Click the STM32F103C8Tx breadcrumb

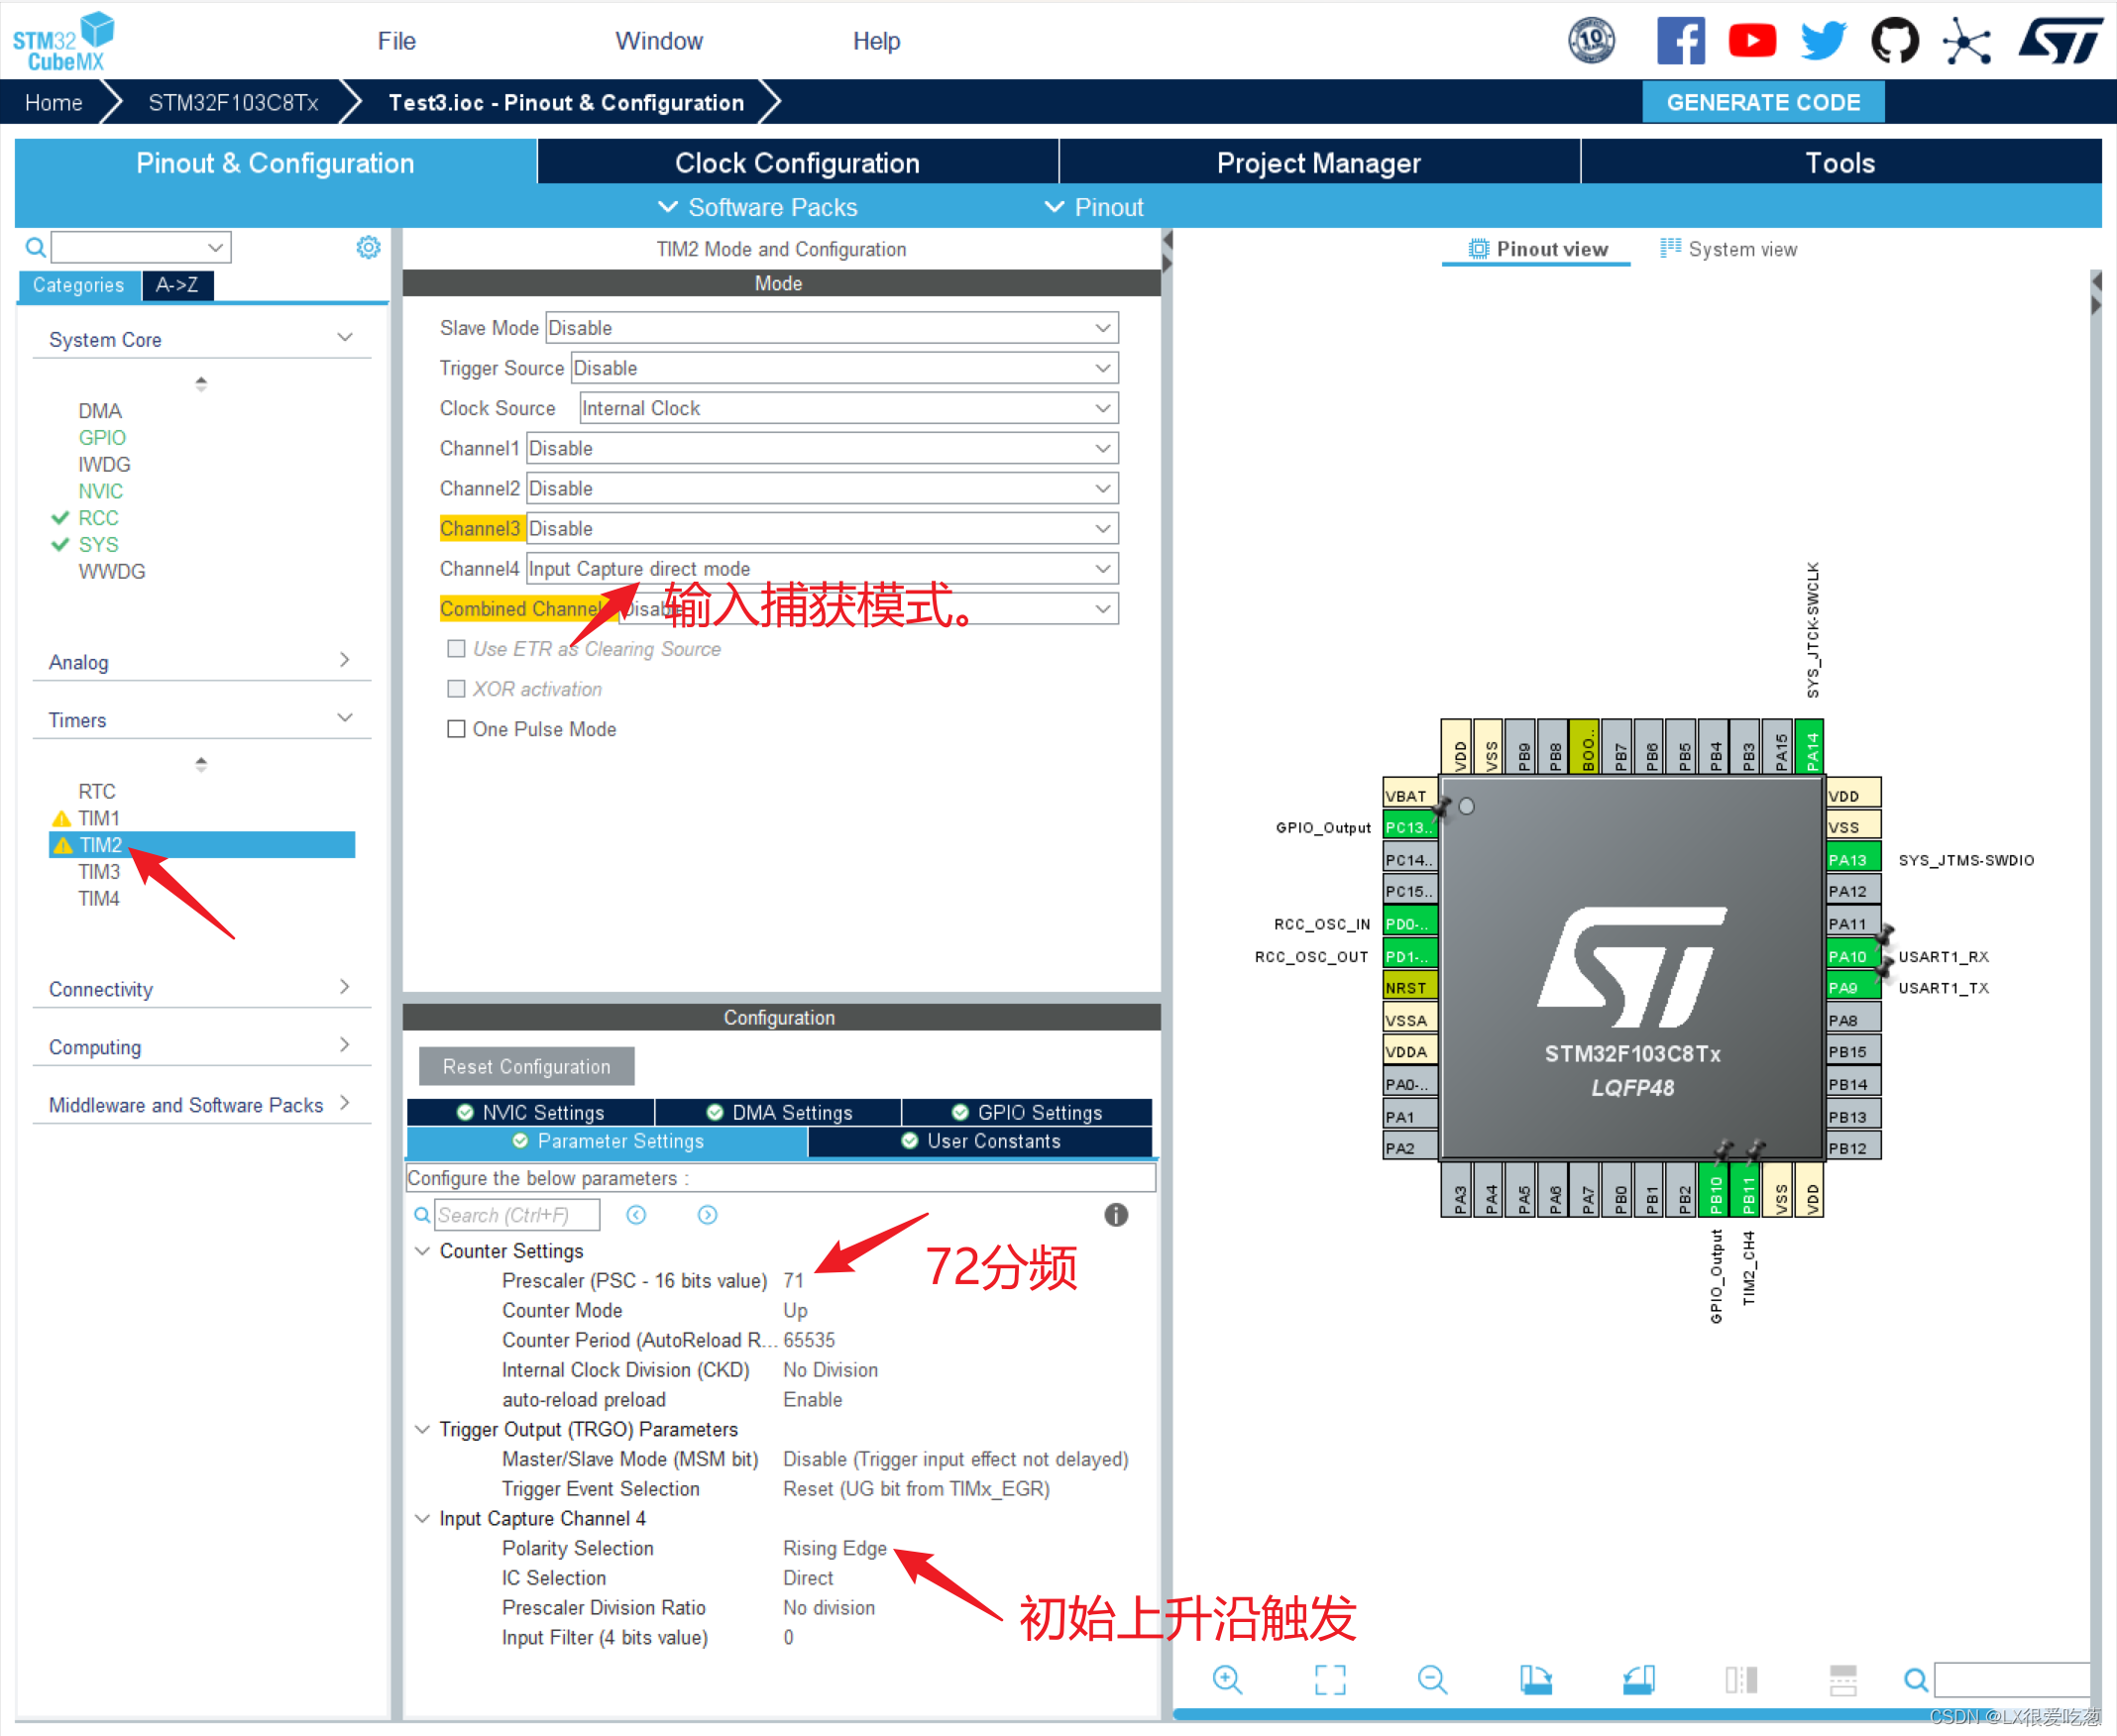[233, 102]
